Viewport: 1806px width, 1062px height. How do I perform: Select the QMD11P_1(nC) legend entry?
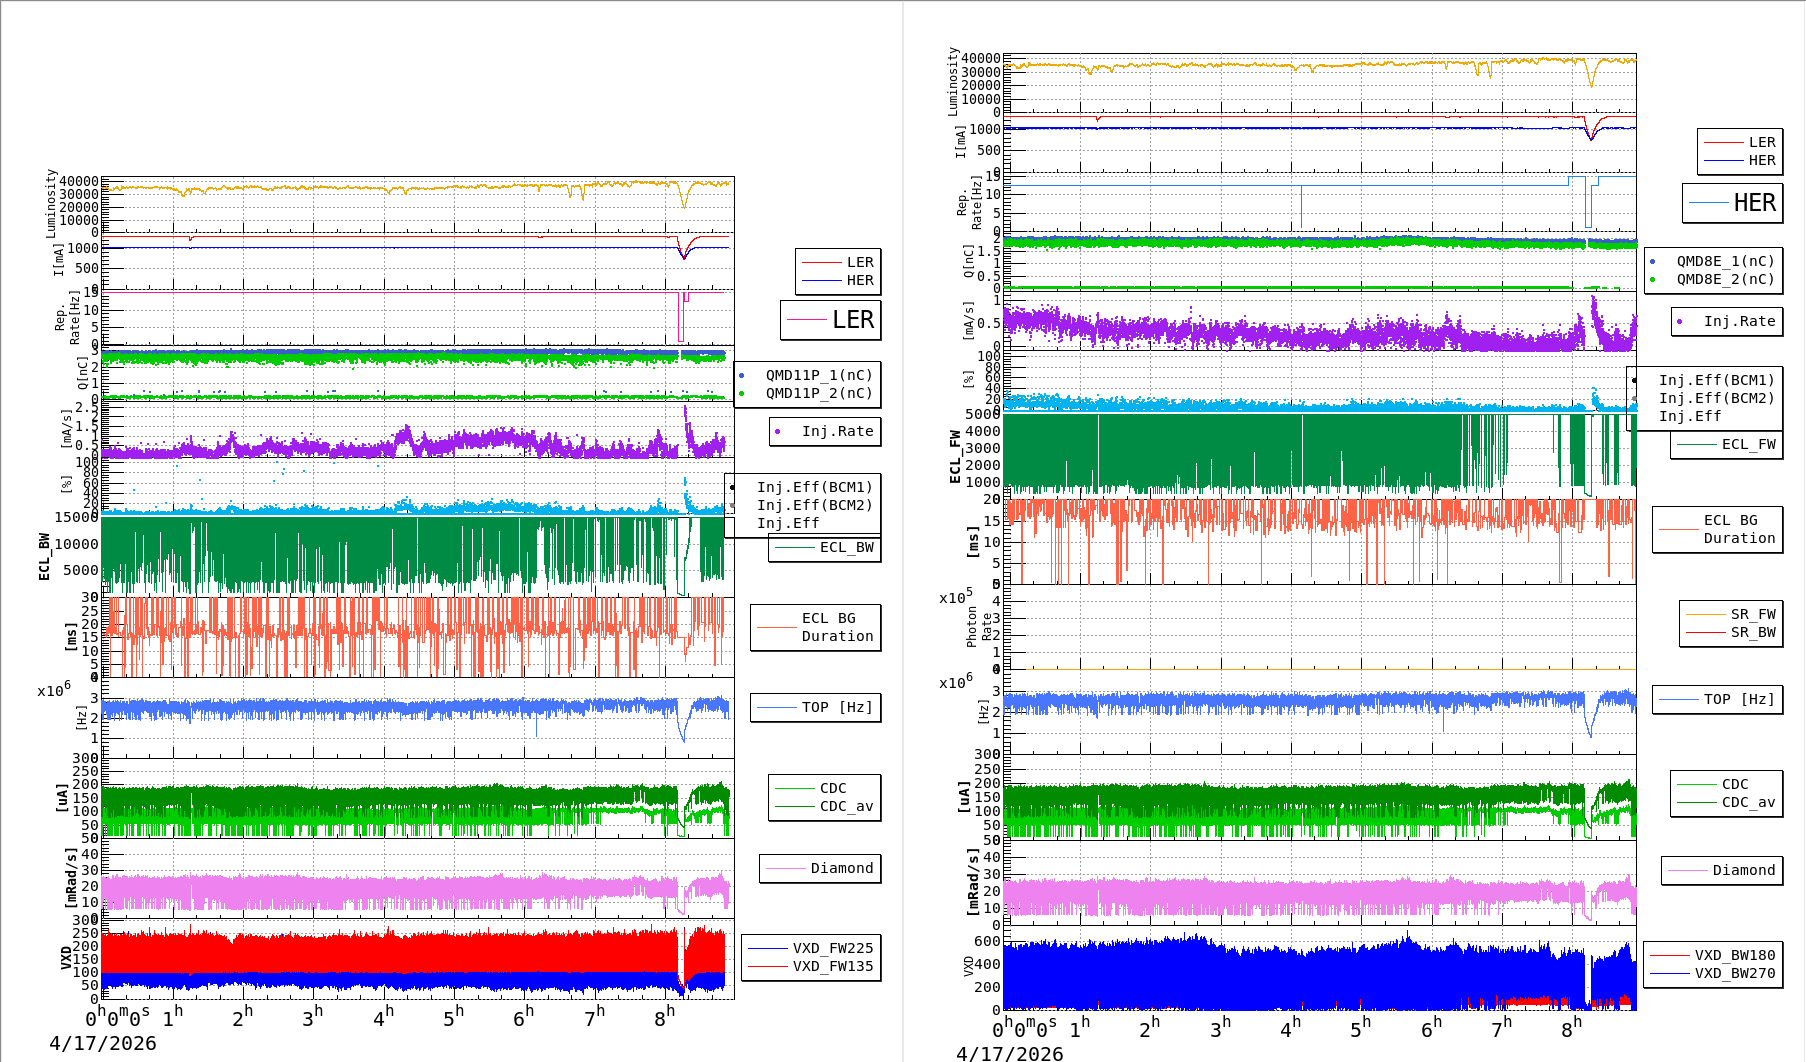point(818,375)
